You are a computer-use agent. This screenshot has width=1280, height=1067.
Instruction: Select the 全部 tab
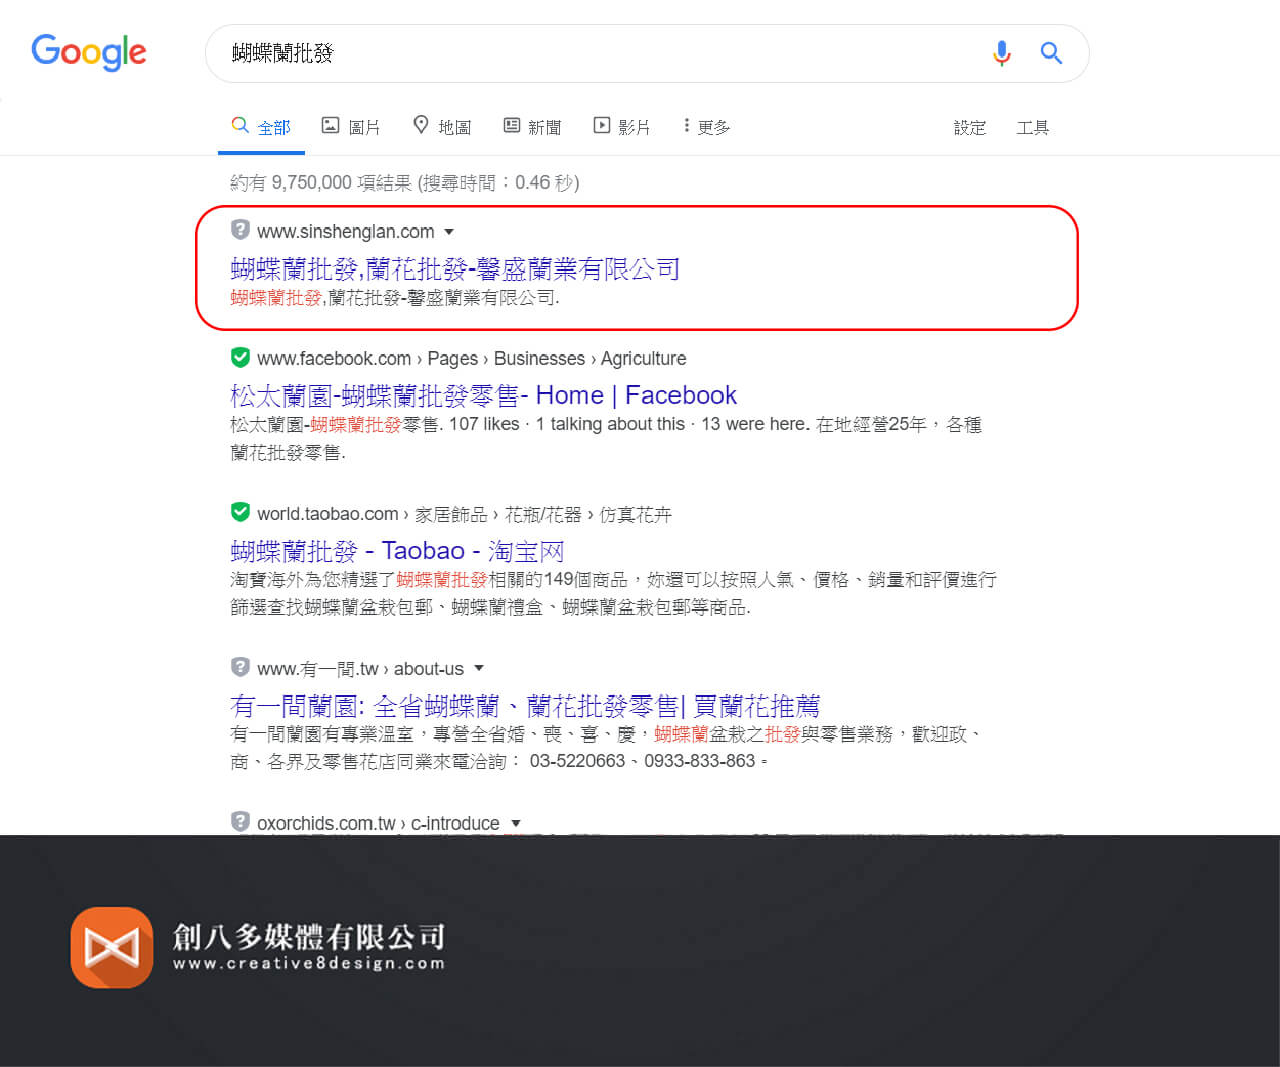(261, 127)
